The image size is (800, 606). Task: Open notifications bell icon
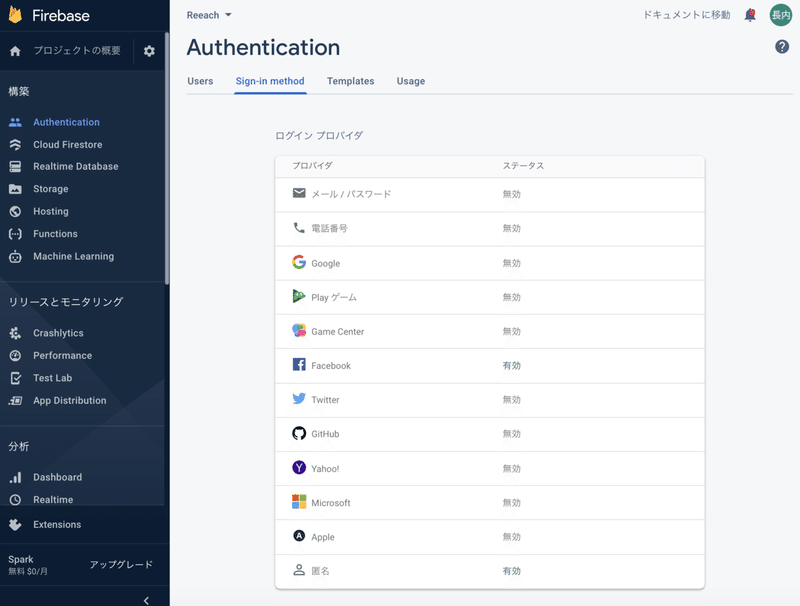(750, 15)
